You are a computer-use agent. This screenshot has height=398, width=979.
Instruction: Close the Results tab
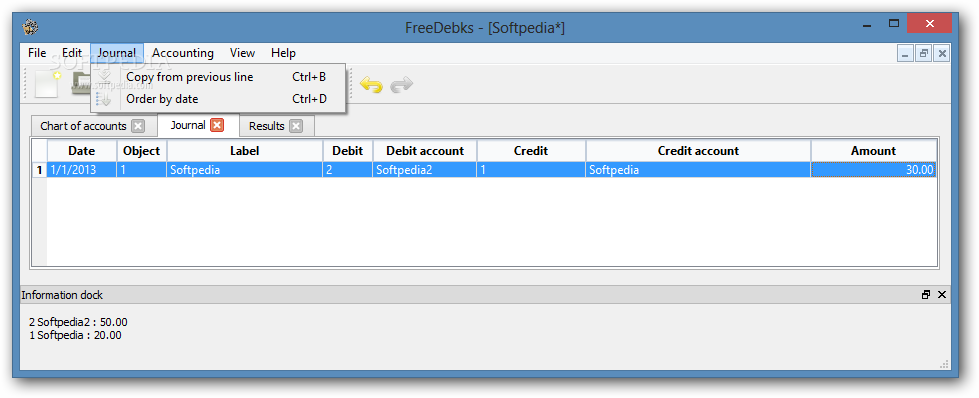296,126
